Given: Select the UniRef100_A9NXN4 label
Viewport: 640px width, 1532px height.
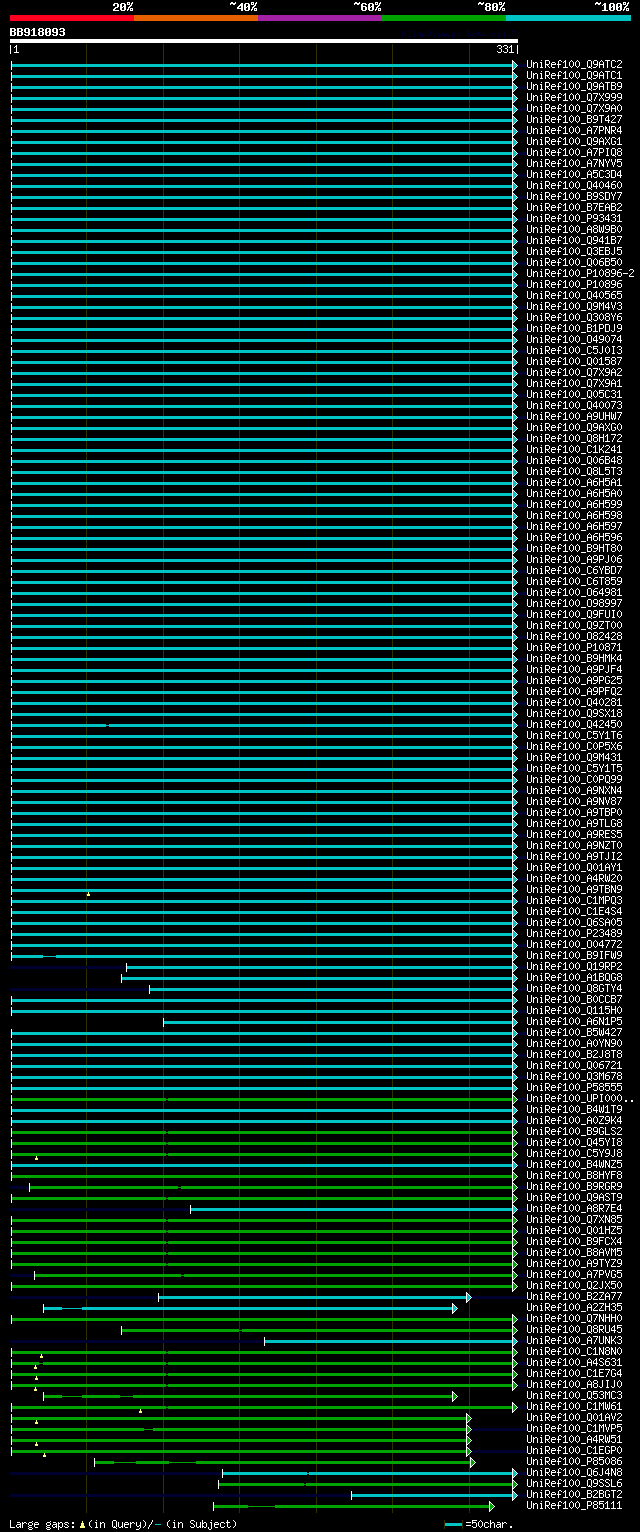Looking at the screenshot, I should pos(574,791).
